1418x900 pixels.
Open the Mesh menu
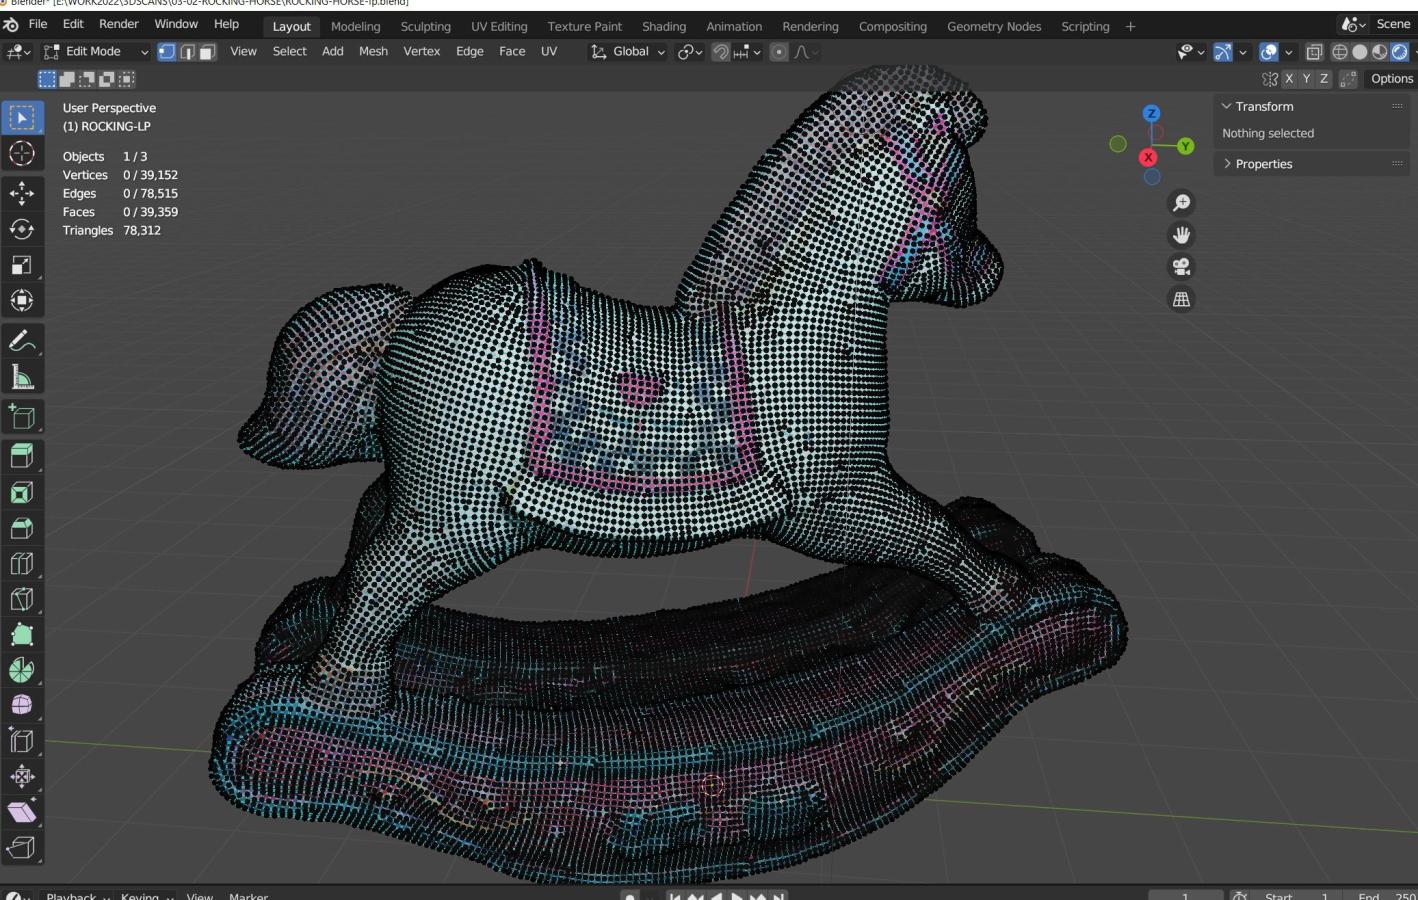(373, 52)
